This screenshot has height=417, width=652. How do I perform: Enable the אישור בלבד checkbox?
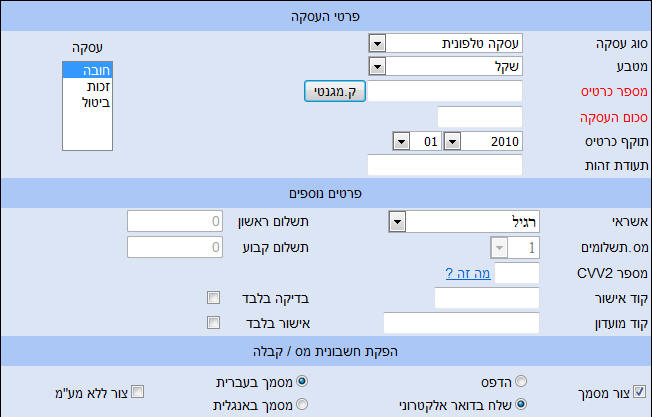213,322
